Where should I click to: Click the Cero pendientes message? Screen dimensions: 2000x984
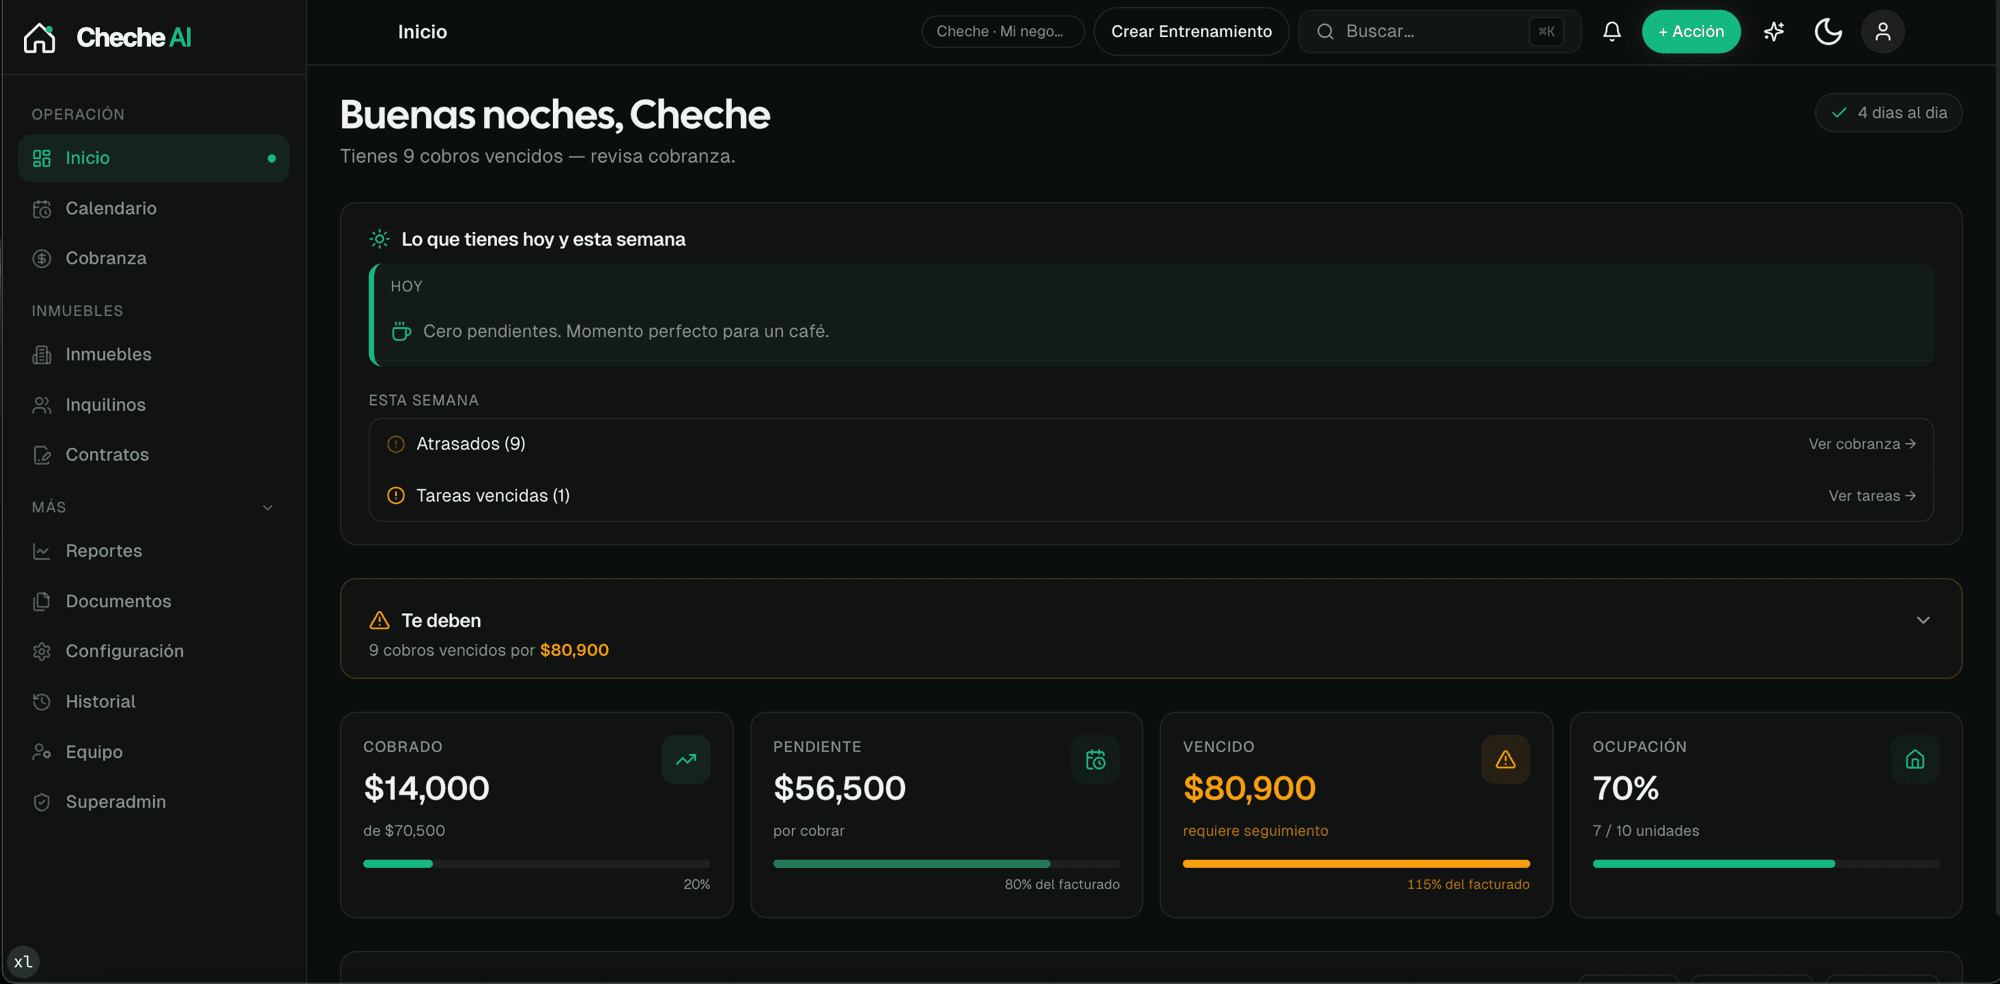[x=626, y=331]
